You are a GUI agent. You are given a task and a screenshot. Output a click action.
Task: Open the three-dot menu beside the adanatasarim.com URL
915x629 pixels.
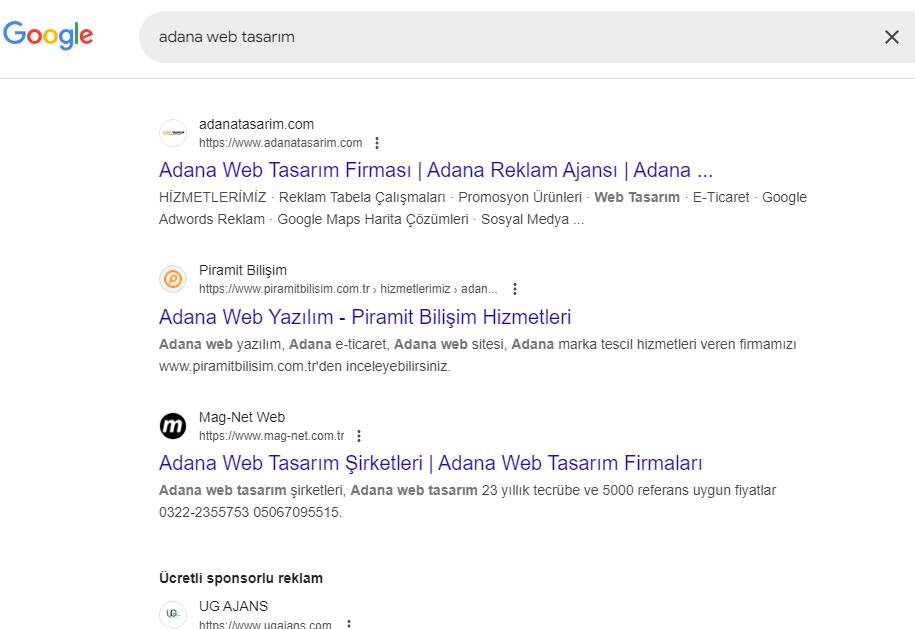377,143
